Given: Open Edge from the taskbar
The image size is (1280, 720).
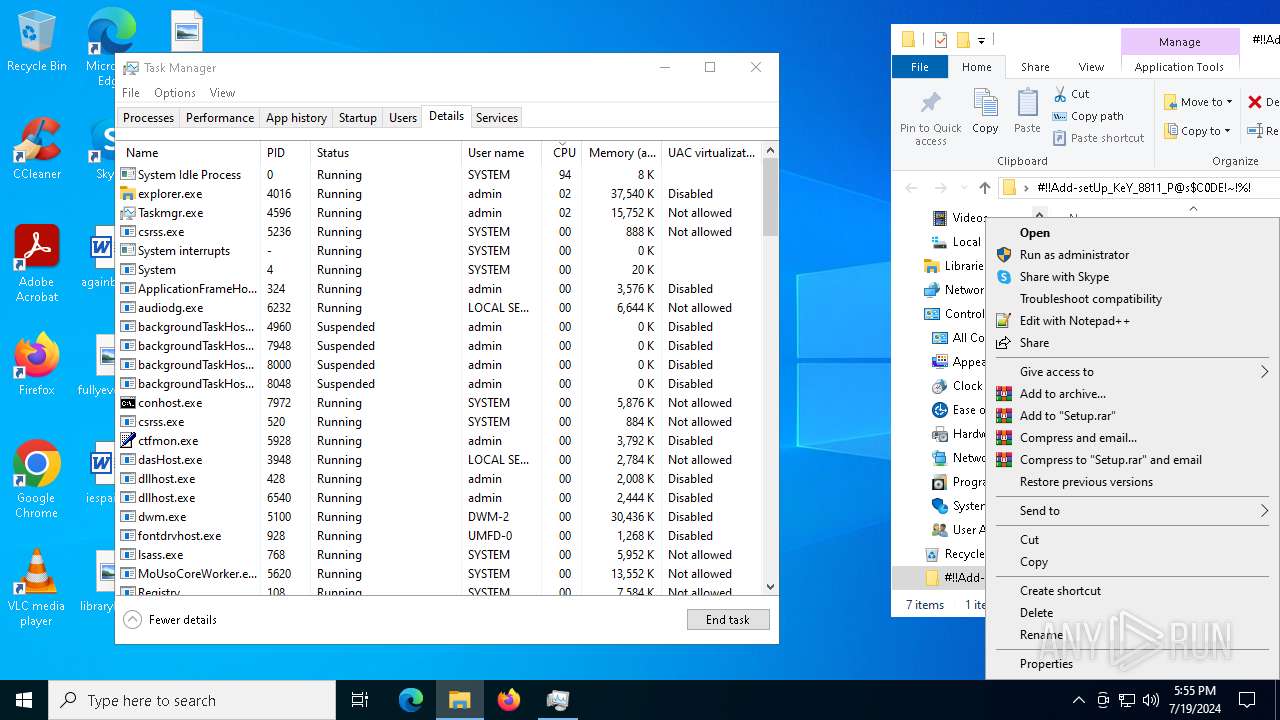Looking at the screenshot, I should (411, 700).
